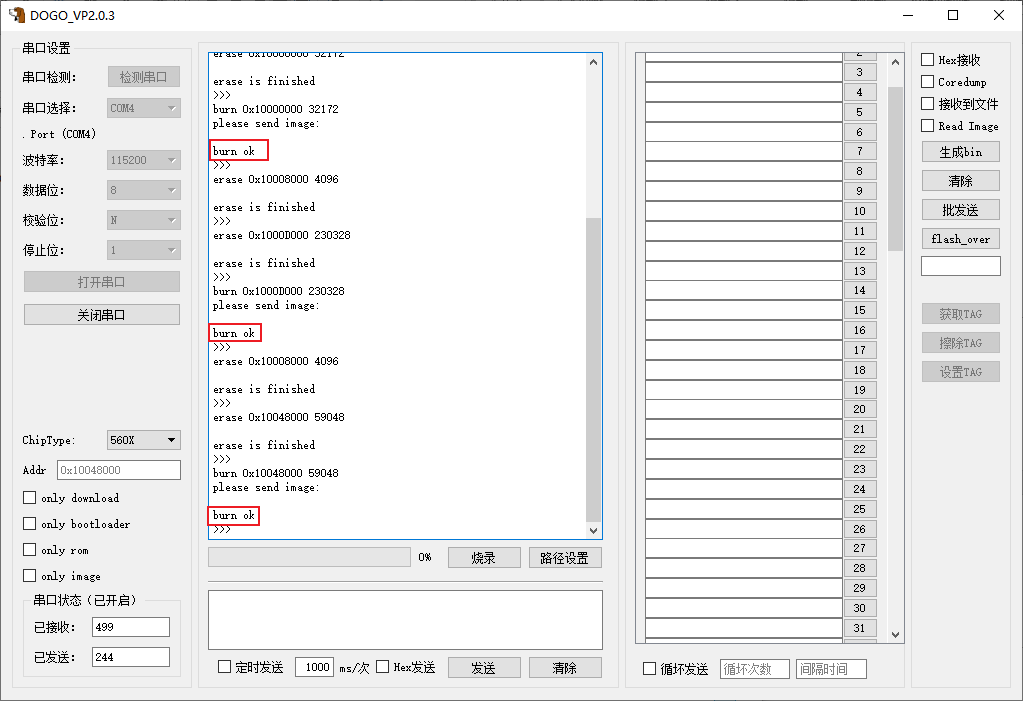1023x701 pixels.
Task: Click batch send button number 22
Action: (x=860, y=449)
